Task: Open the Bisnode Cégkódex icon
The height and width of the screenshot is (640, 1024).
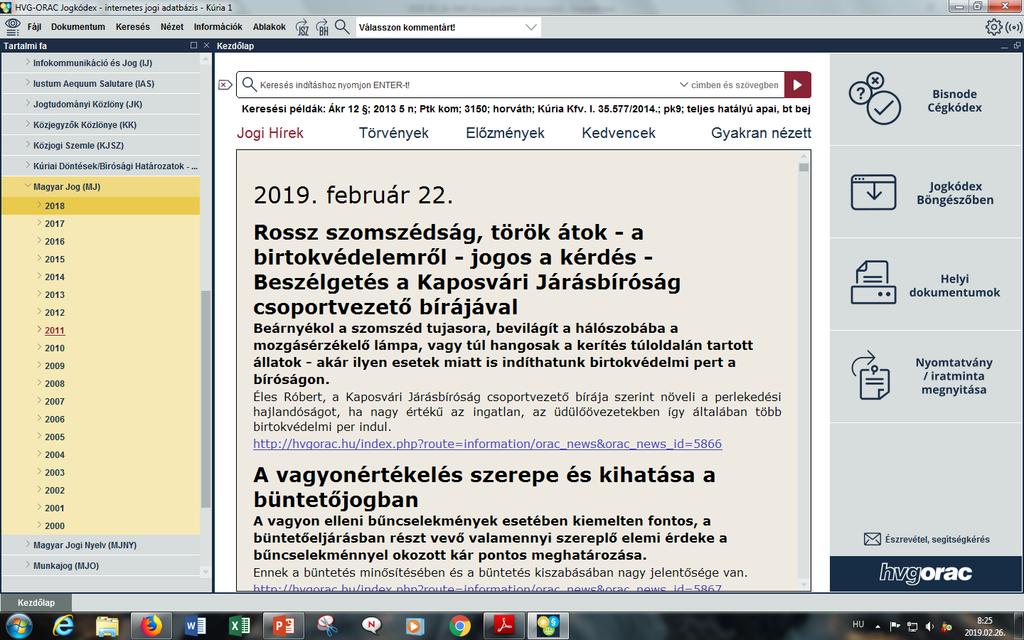Action: [x=875, y=99]
